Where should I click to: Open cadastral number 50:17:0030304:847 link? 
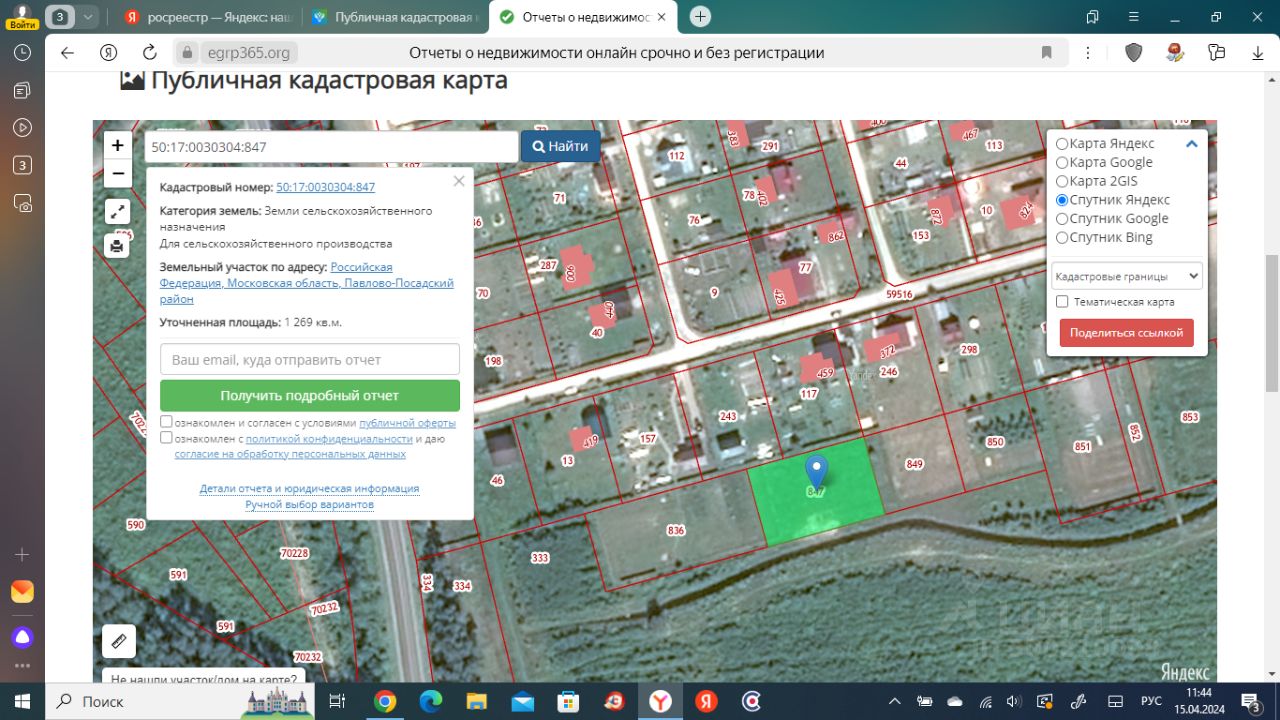coord(326,187)
